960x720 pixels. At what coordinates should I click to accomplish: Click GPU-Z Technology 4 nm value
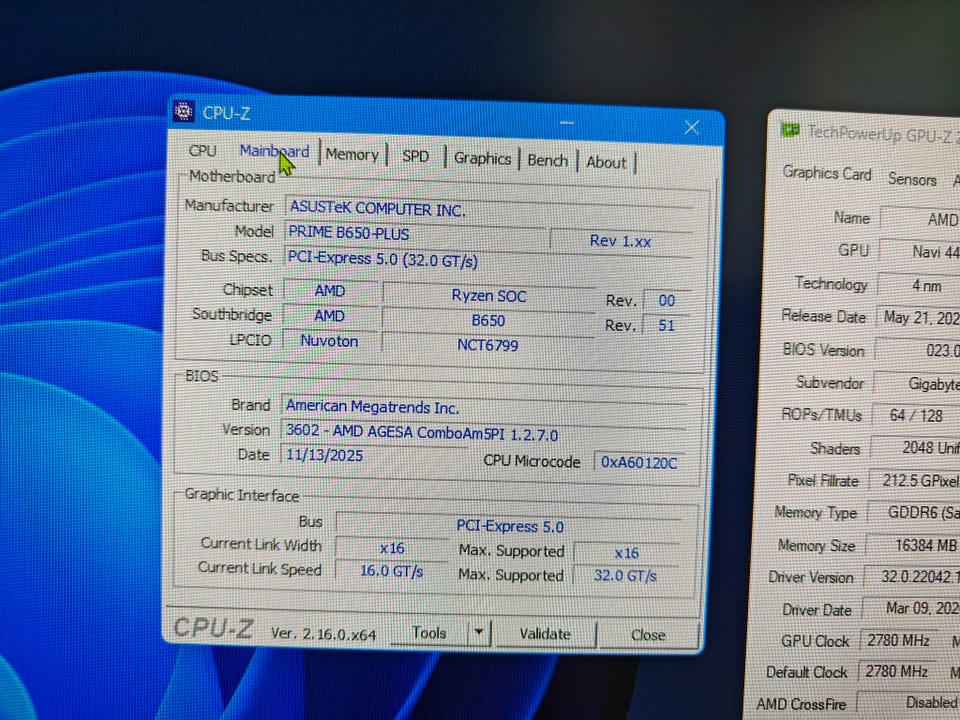click(x=919, y=285)
